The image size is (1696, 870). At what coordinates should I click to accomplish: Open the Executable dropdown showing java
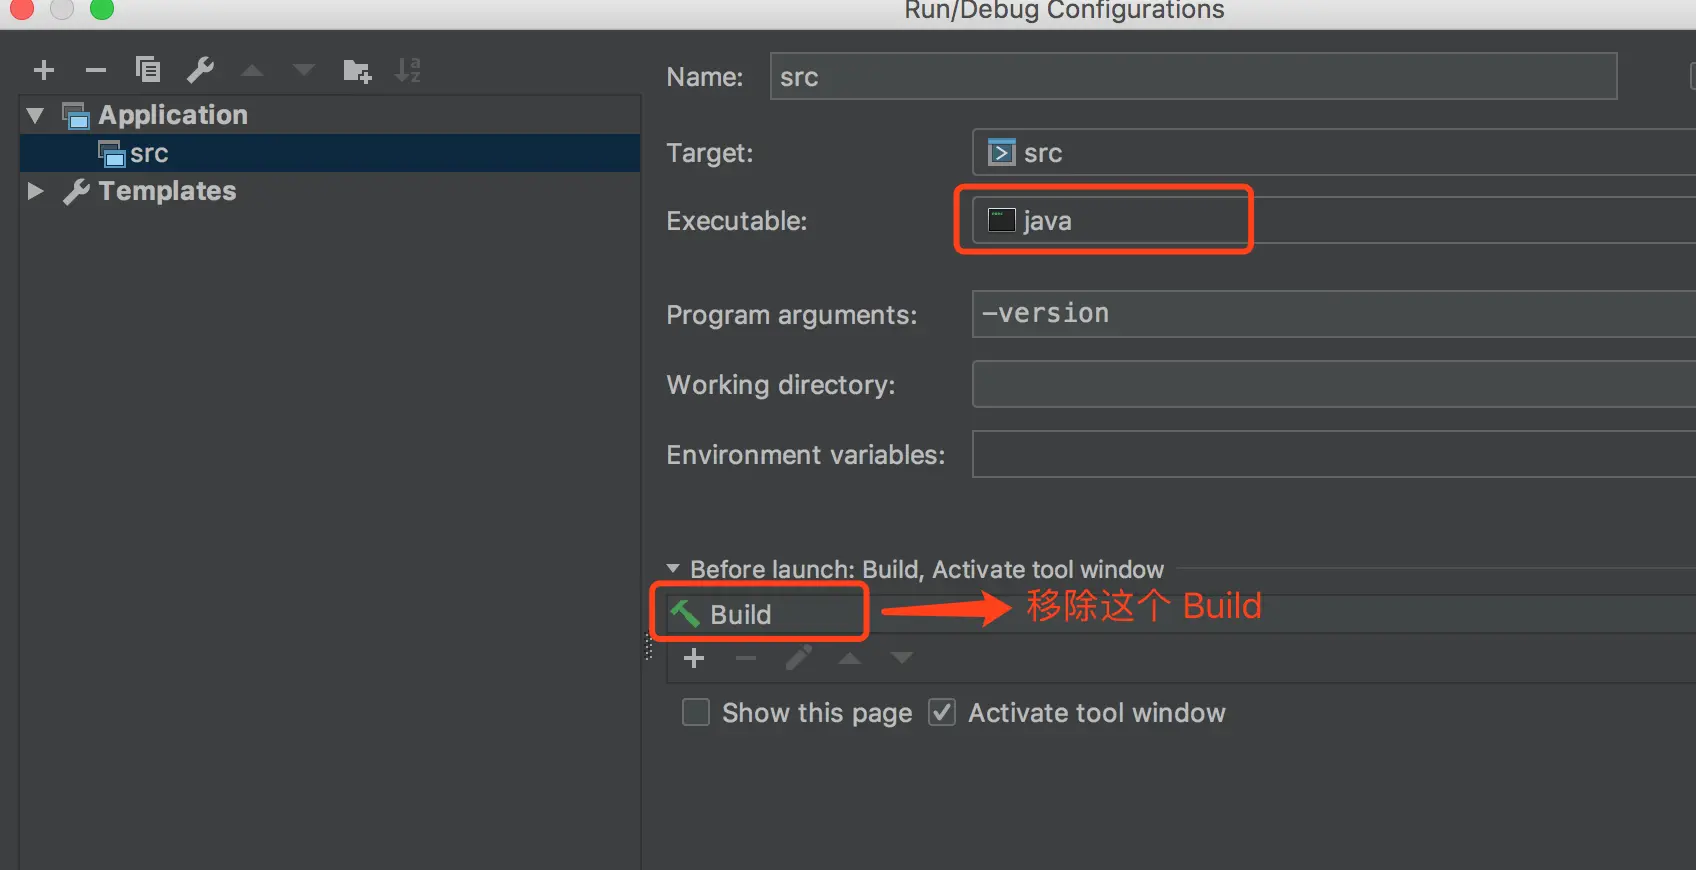tap(1334, 221)
